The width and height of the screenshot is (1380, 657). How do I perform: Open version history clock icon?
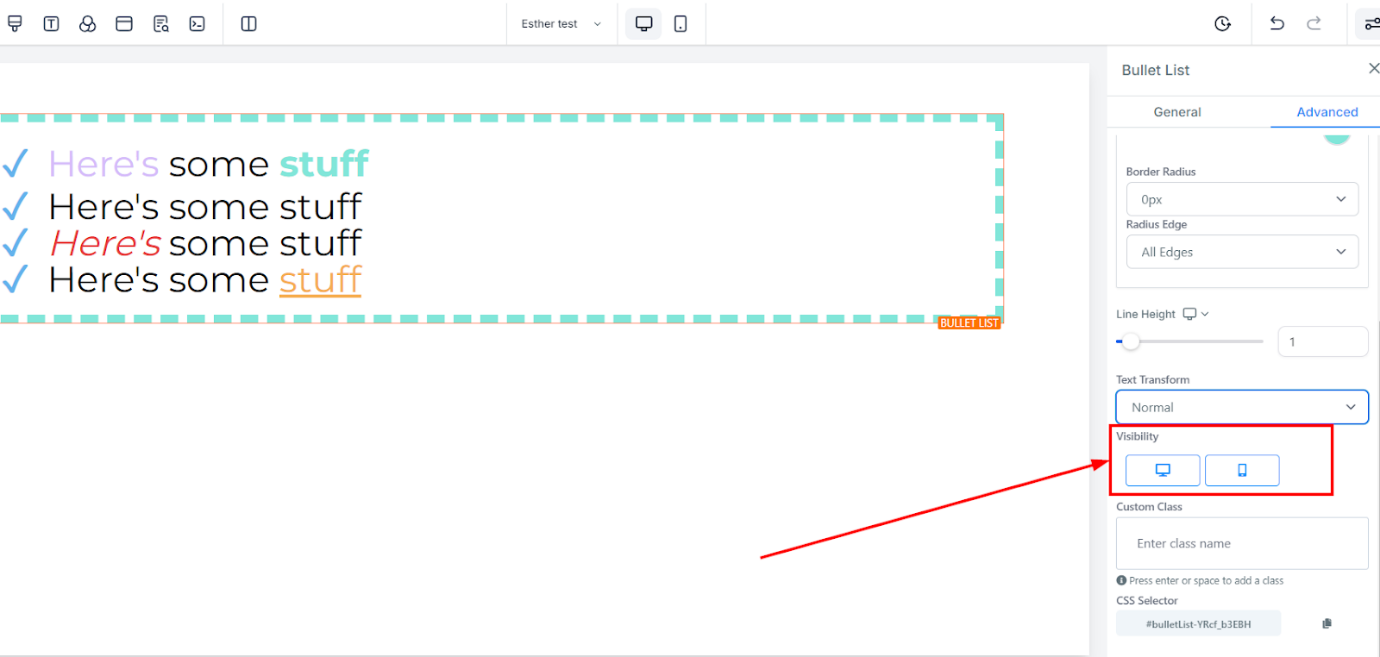(x=1222, y=24)
